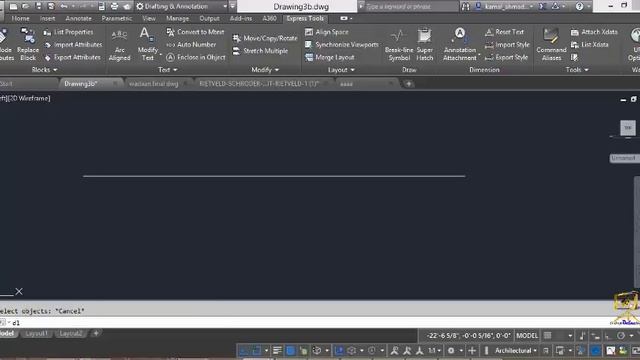Viewport: 640px width, 360px height.
Task: Expand the Blocks panel dropdown
Action: tap(44, 70)
